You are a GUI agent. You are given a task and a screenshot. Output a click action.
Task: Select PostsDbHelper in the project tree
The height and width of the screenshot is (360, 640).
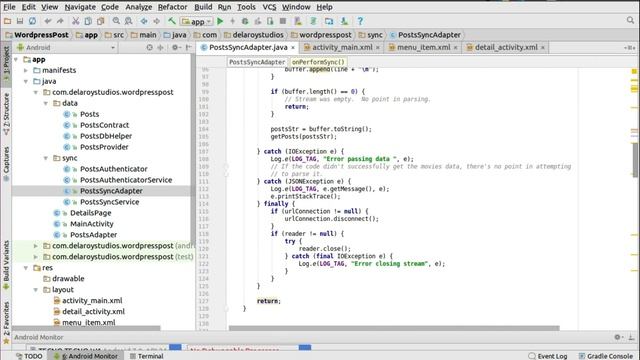[106, 136]
